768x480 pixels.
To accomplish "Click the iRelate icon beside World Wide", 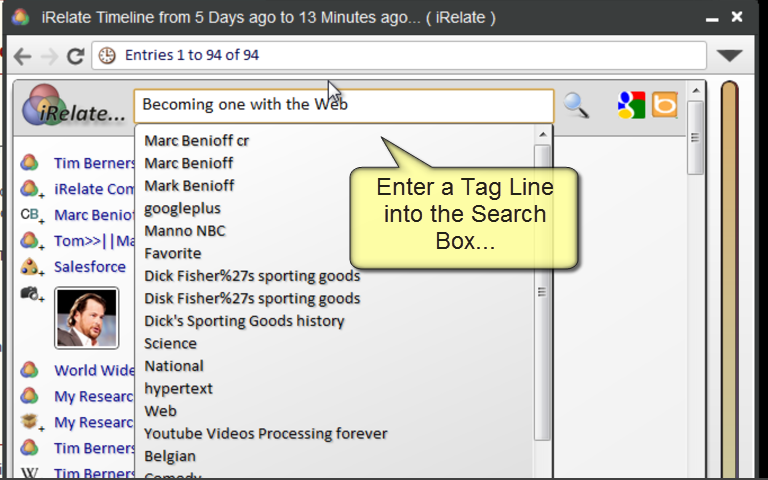I will click(x=29, y=370).
